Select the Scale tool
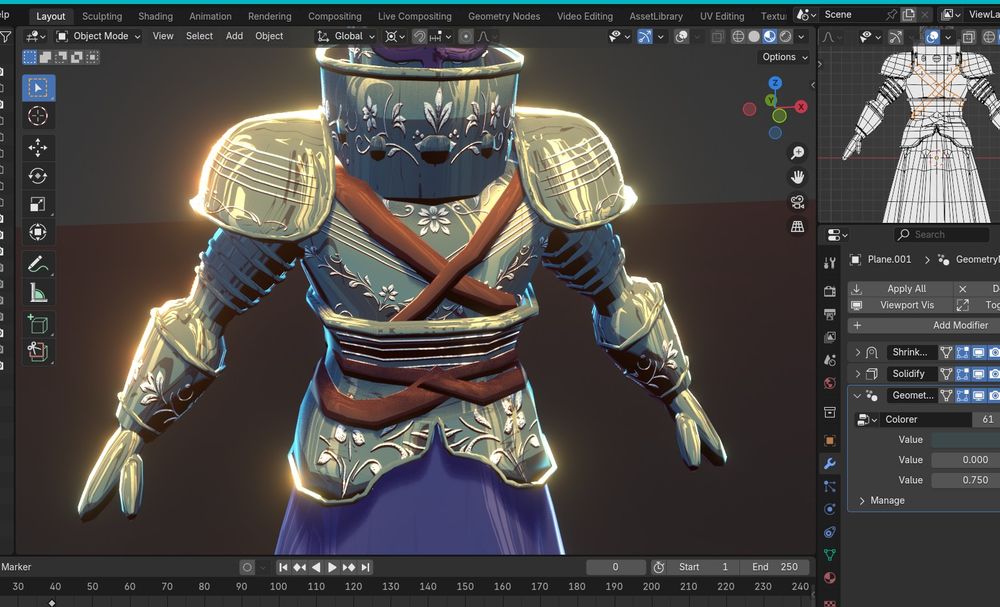1000x607 pixels. point(38,204)
